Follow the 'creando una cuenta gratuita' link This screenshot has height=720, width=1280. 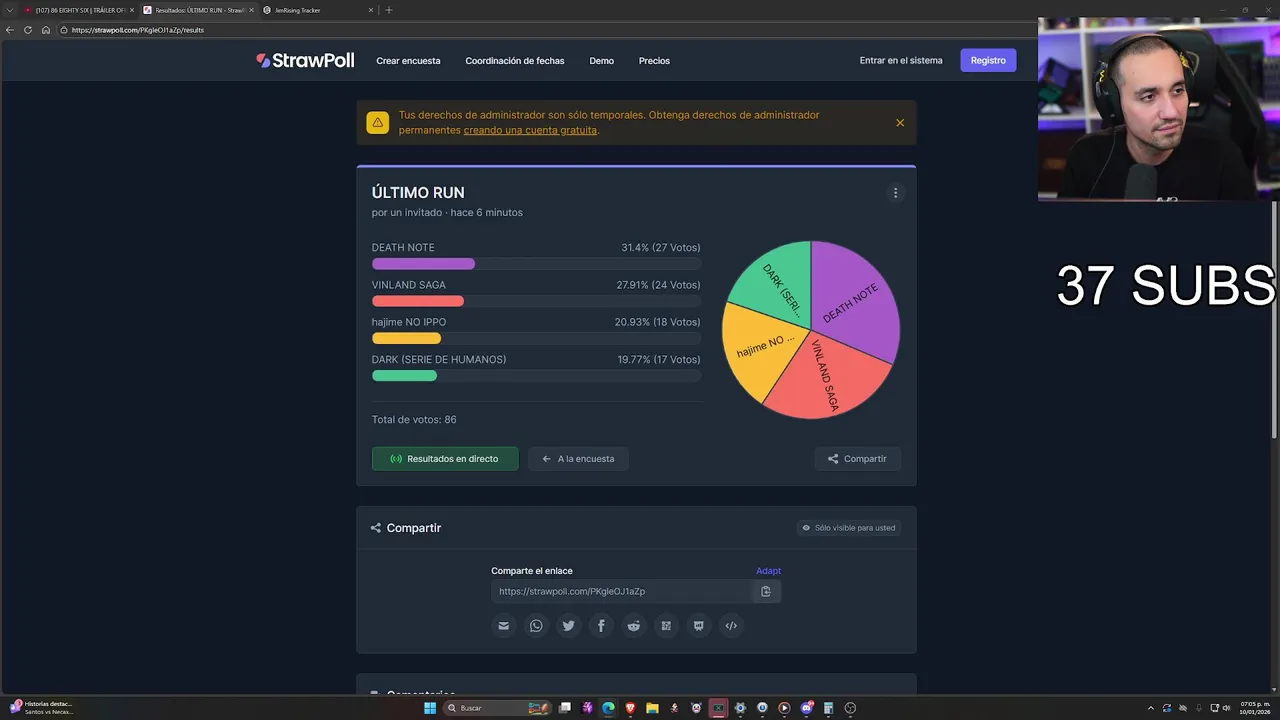coord(530,130)
